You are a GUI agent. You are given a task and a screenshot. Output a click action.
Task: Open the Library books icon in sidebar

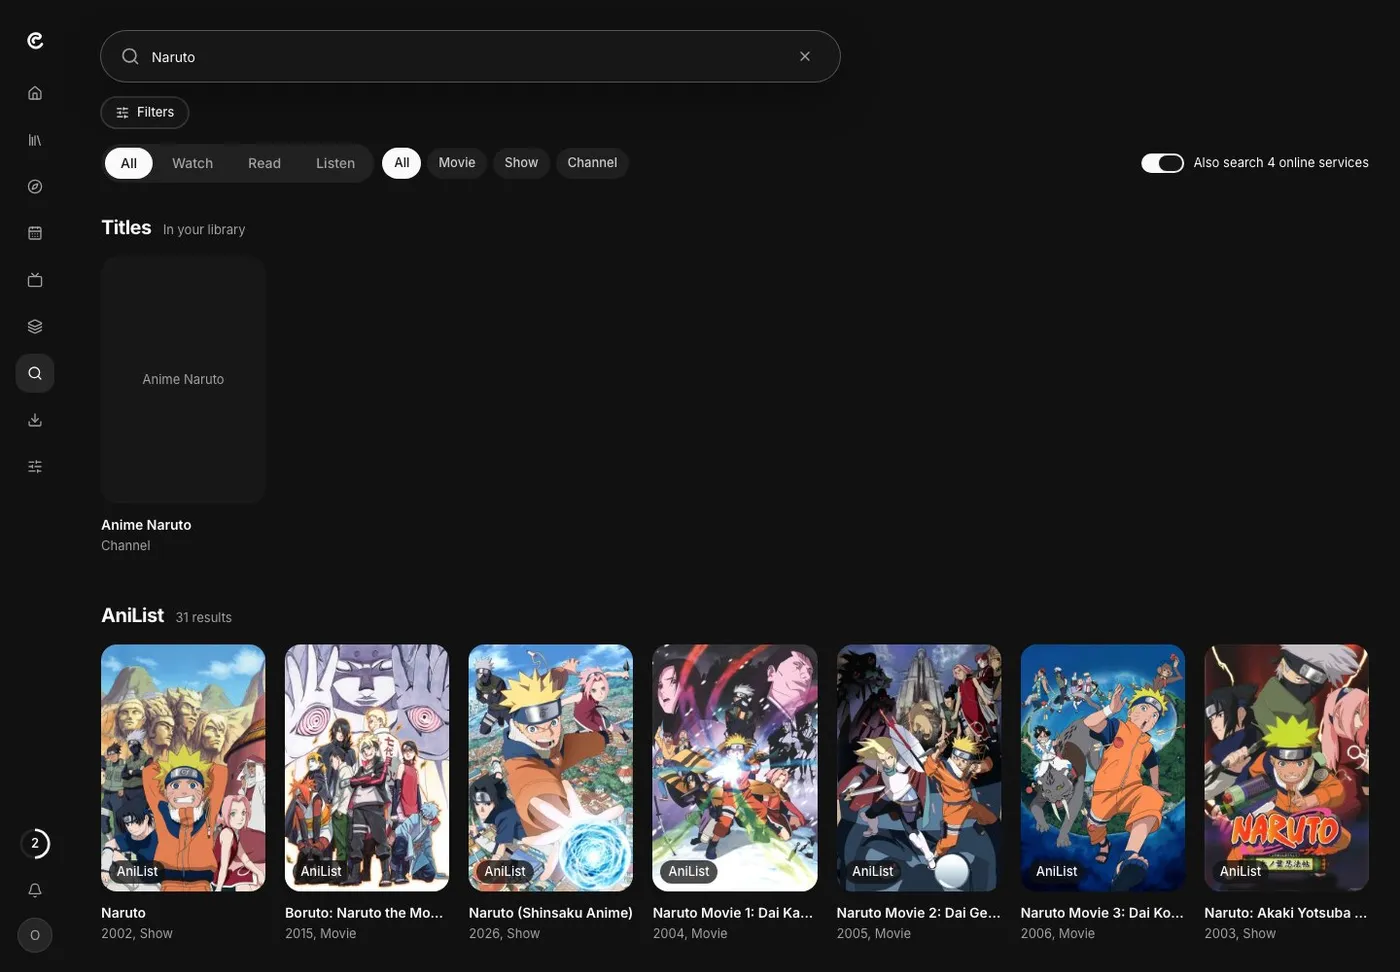(35, 140)
